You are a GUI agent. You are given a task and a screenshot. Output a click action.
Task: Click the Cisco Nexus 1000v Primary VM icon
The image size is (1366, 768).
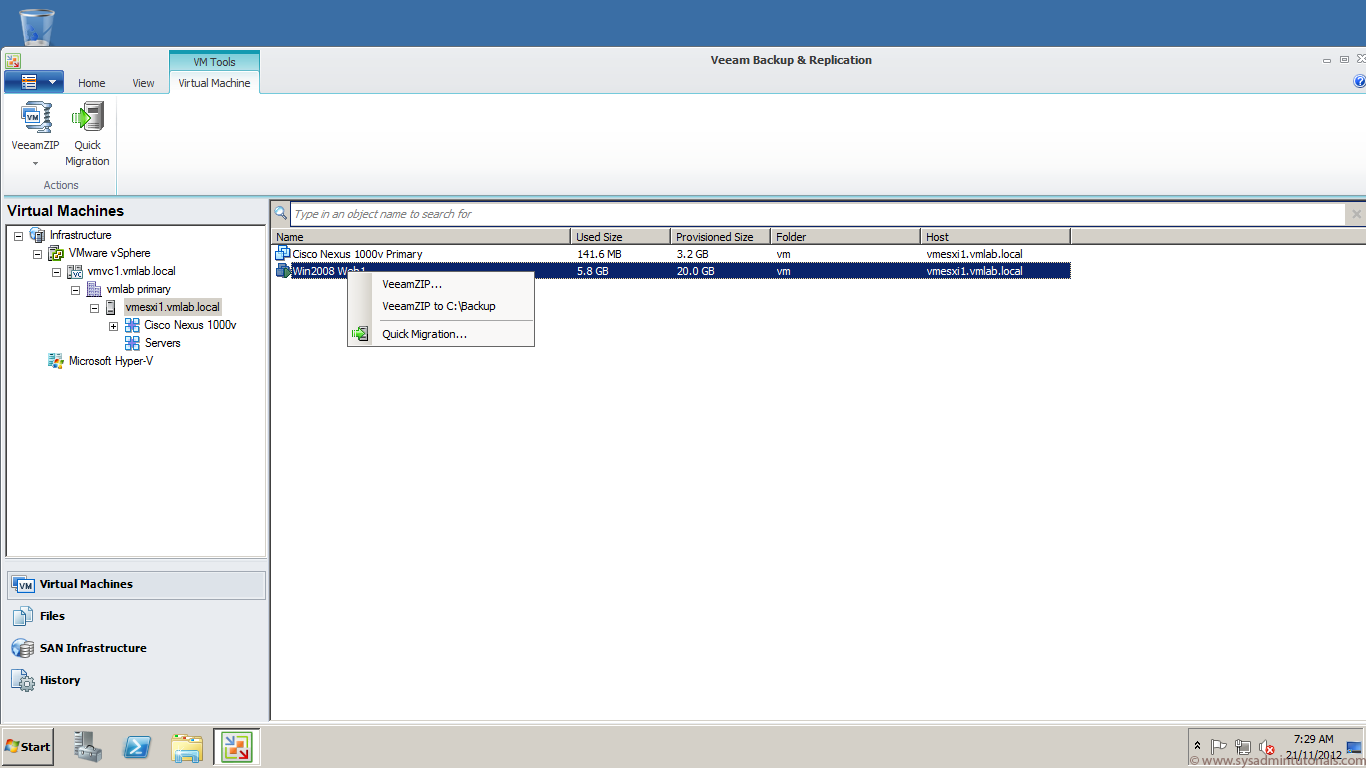(283, 254)
